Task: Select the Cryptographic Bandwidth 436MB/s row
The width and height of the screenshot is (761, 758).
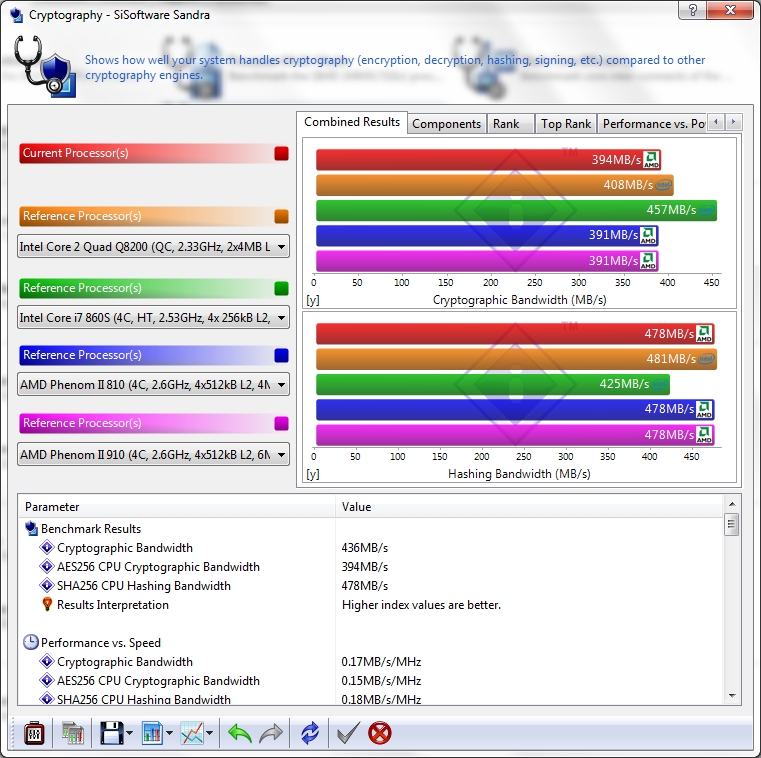Action: tap(371, 547)
